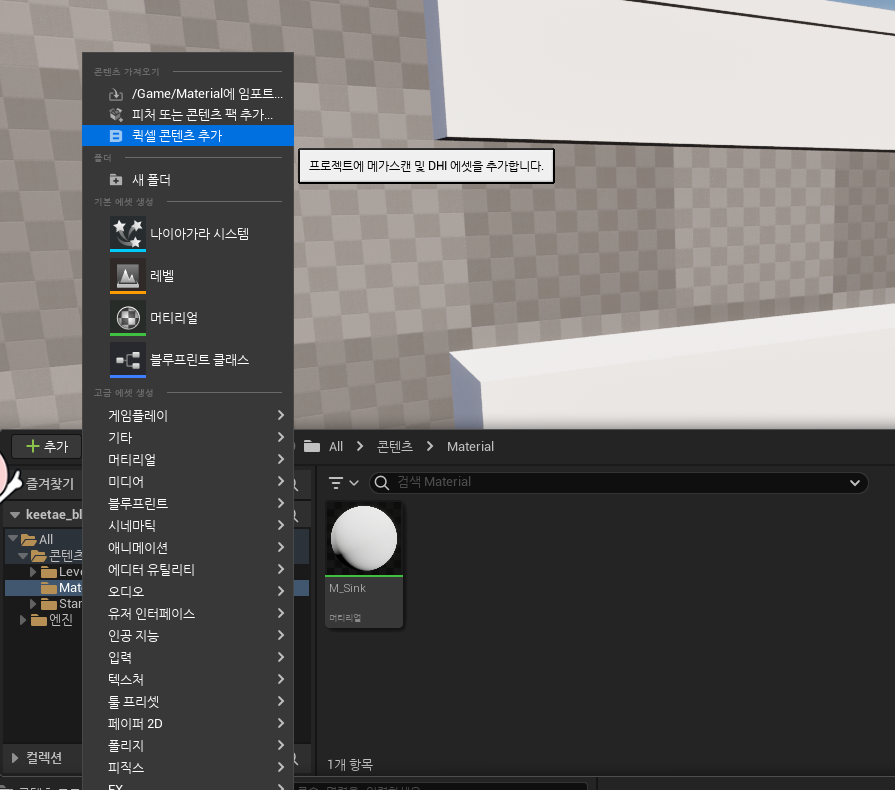
Task: Click the Material breadcrumb
Action: [470, 446]
